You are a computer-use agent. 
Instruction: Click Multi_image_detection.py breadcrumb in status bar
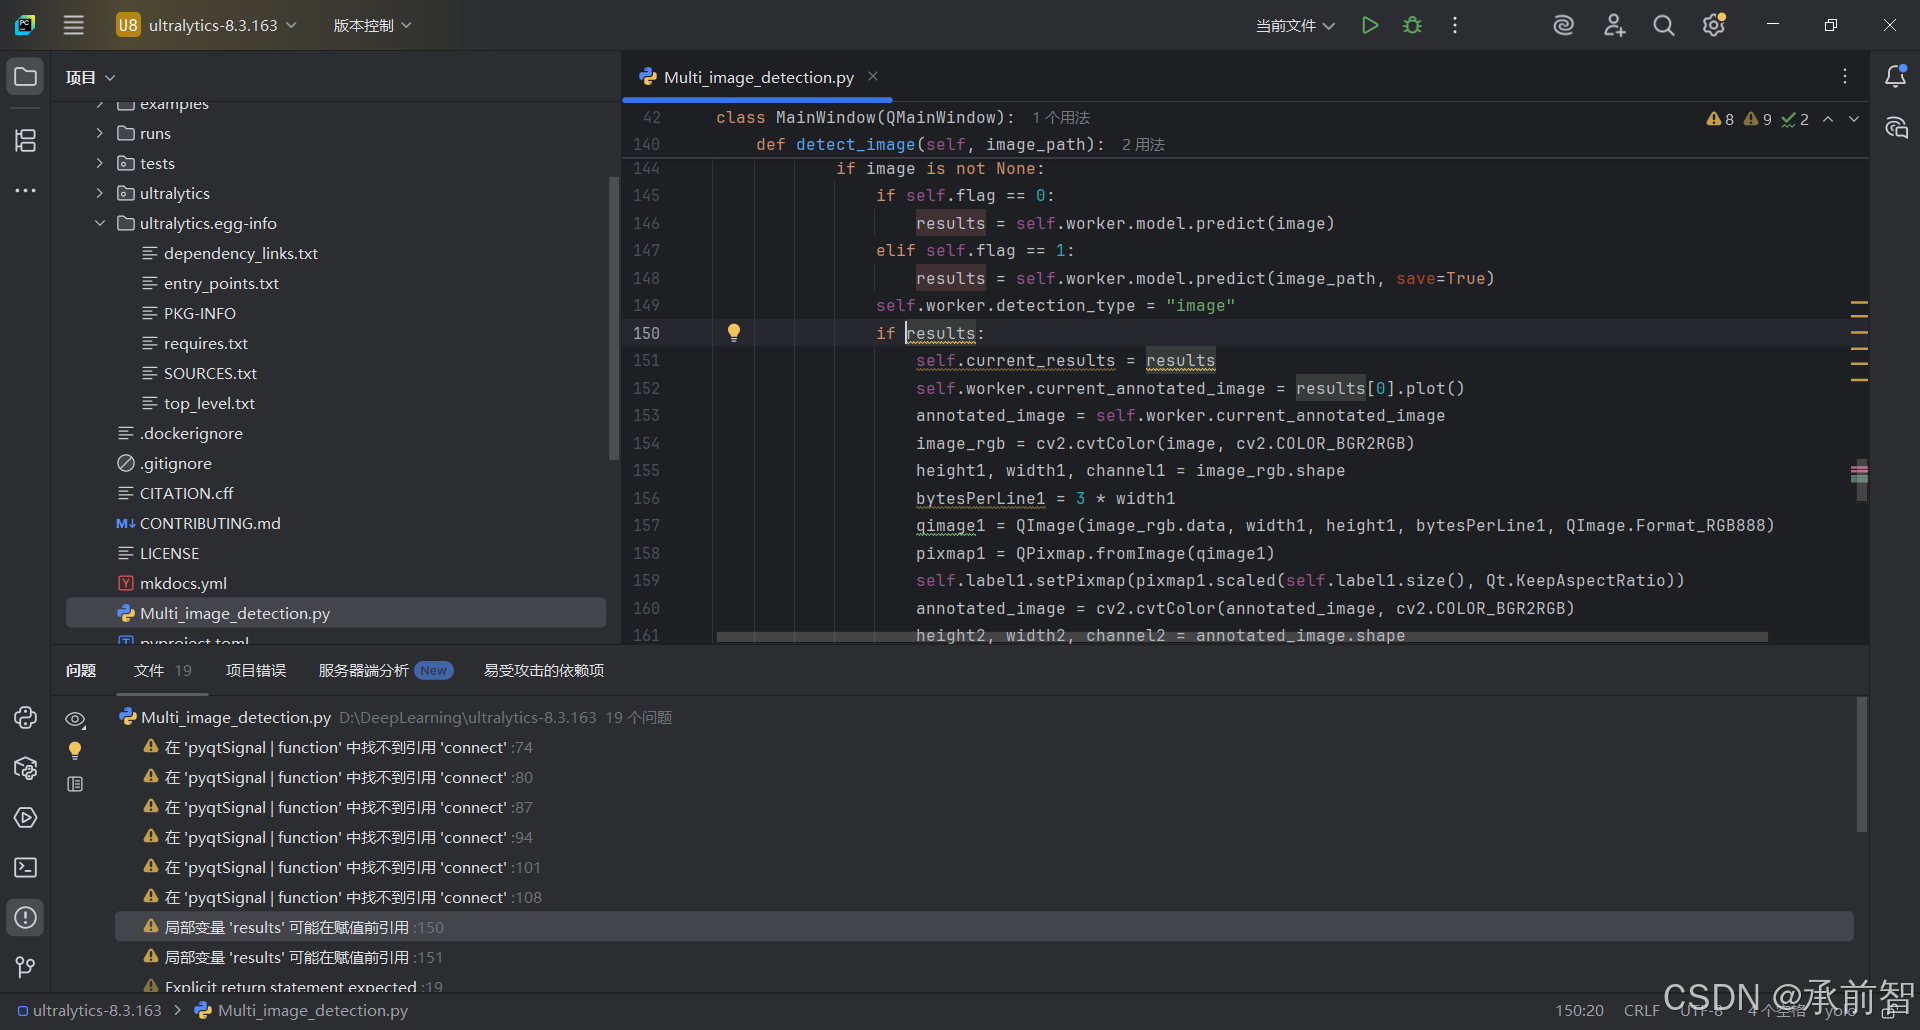(x=302, y=1010)
